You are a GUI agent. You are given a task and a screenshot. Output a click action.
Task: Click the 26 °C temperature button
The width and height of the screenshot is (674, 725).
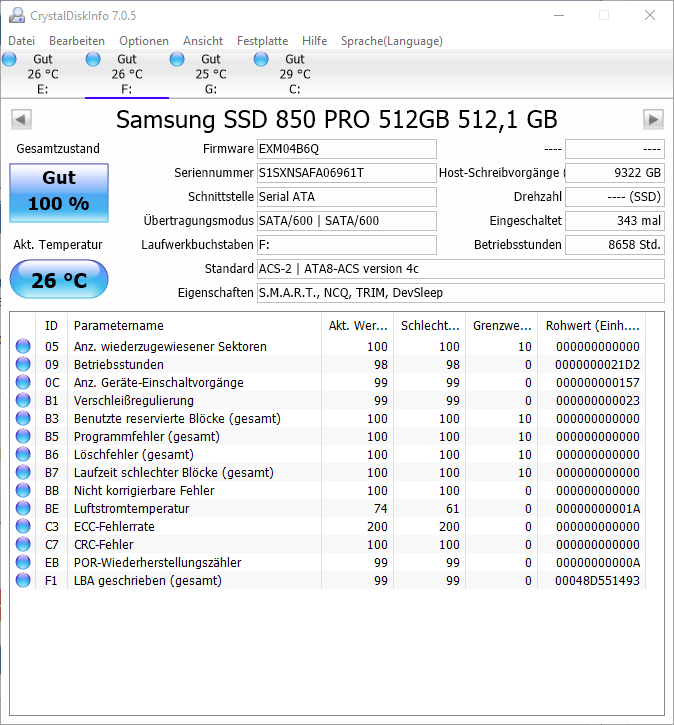[59, 279]
